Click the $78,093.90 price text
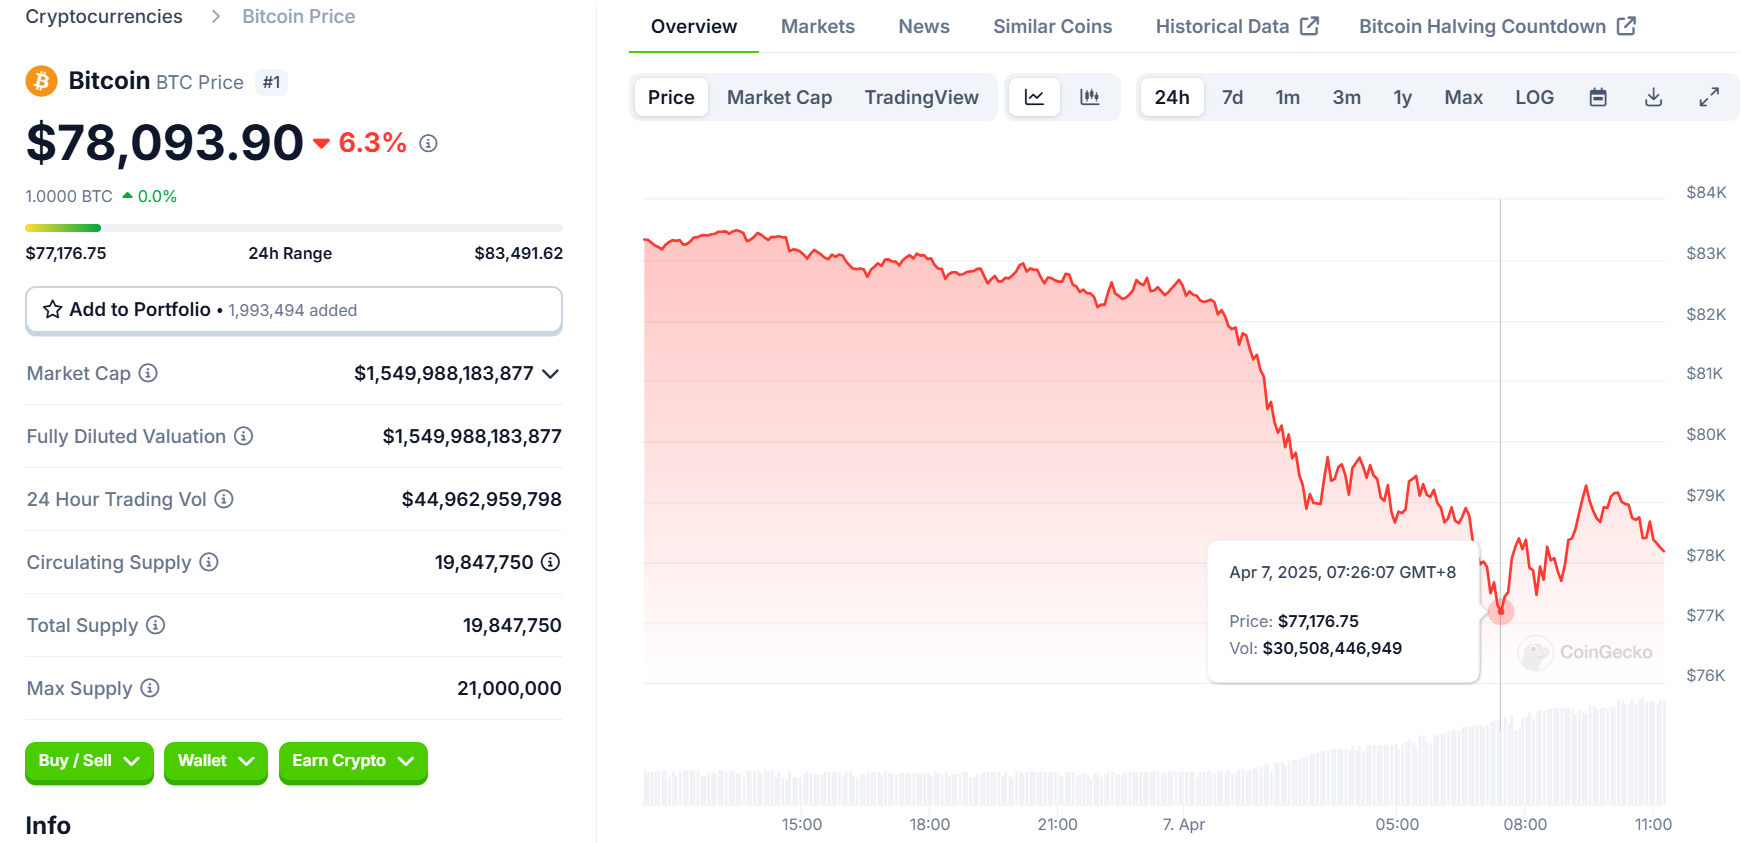This screenshot has width=1741, height=843. pos(164,142)
